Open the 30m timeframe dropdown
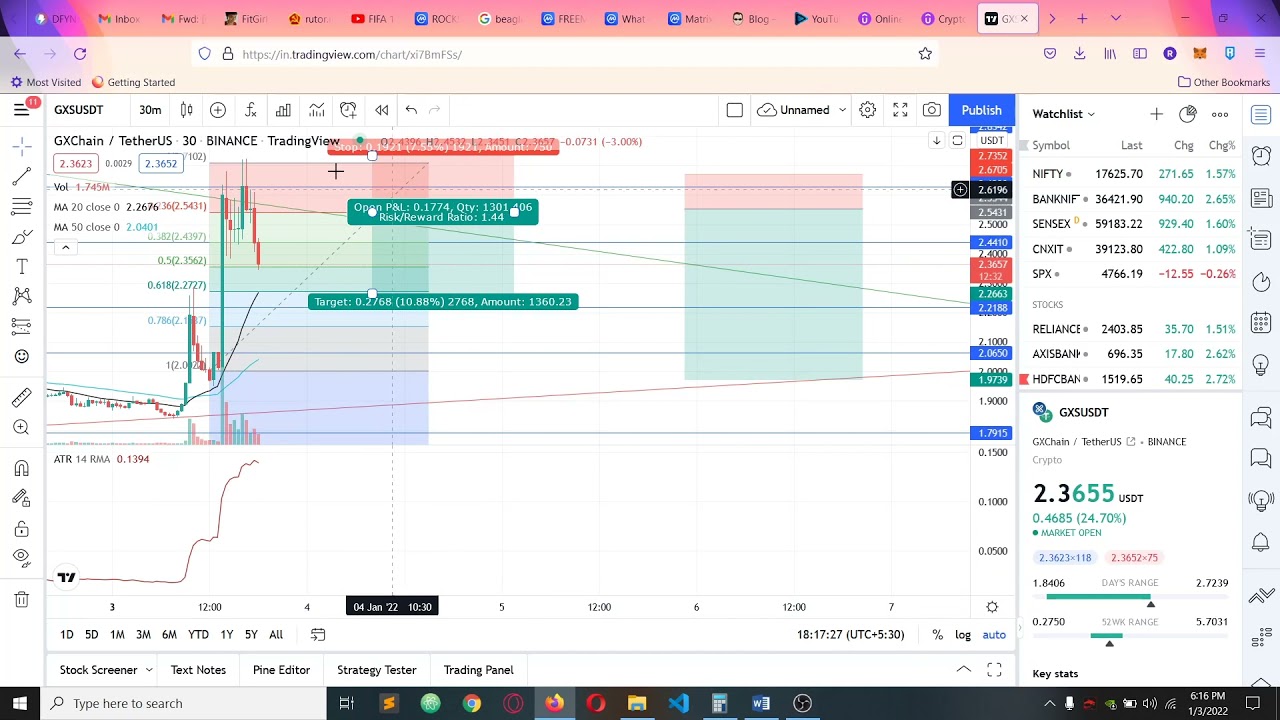The image size is (1280, 720). point(150,110)
